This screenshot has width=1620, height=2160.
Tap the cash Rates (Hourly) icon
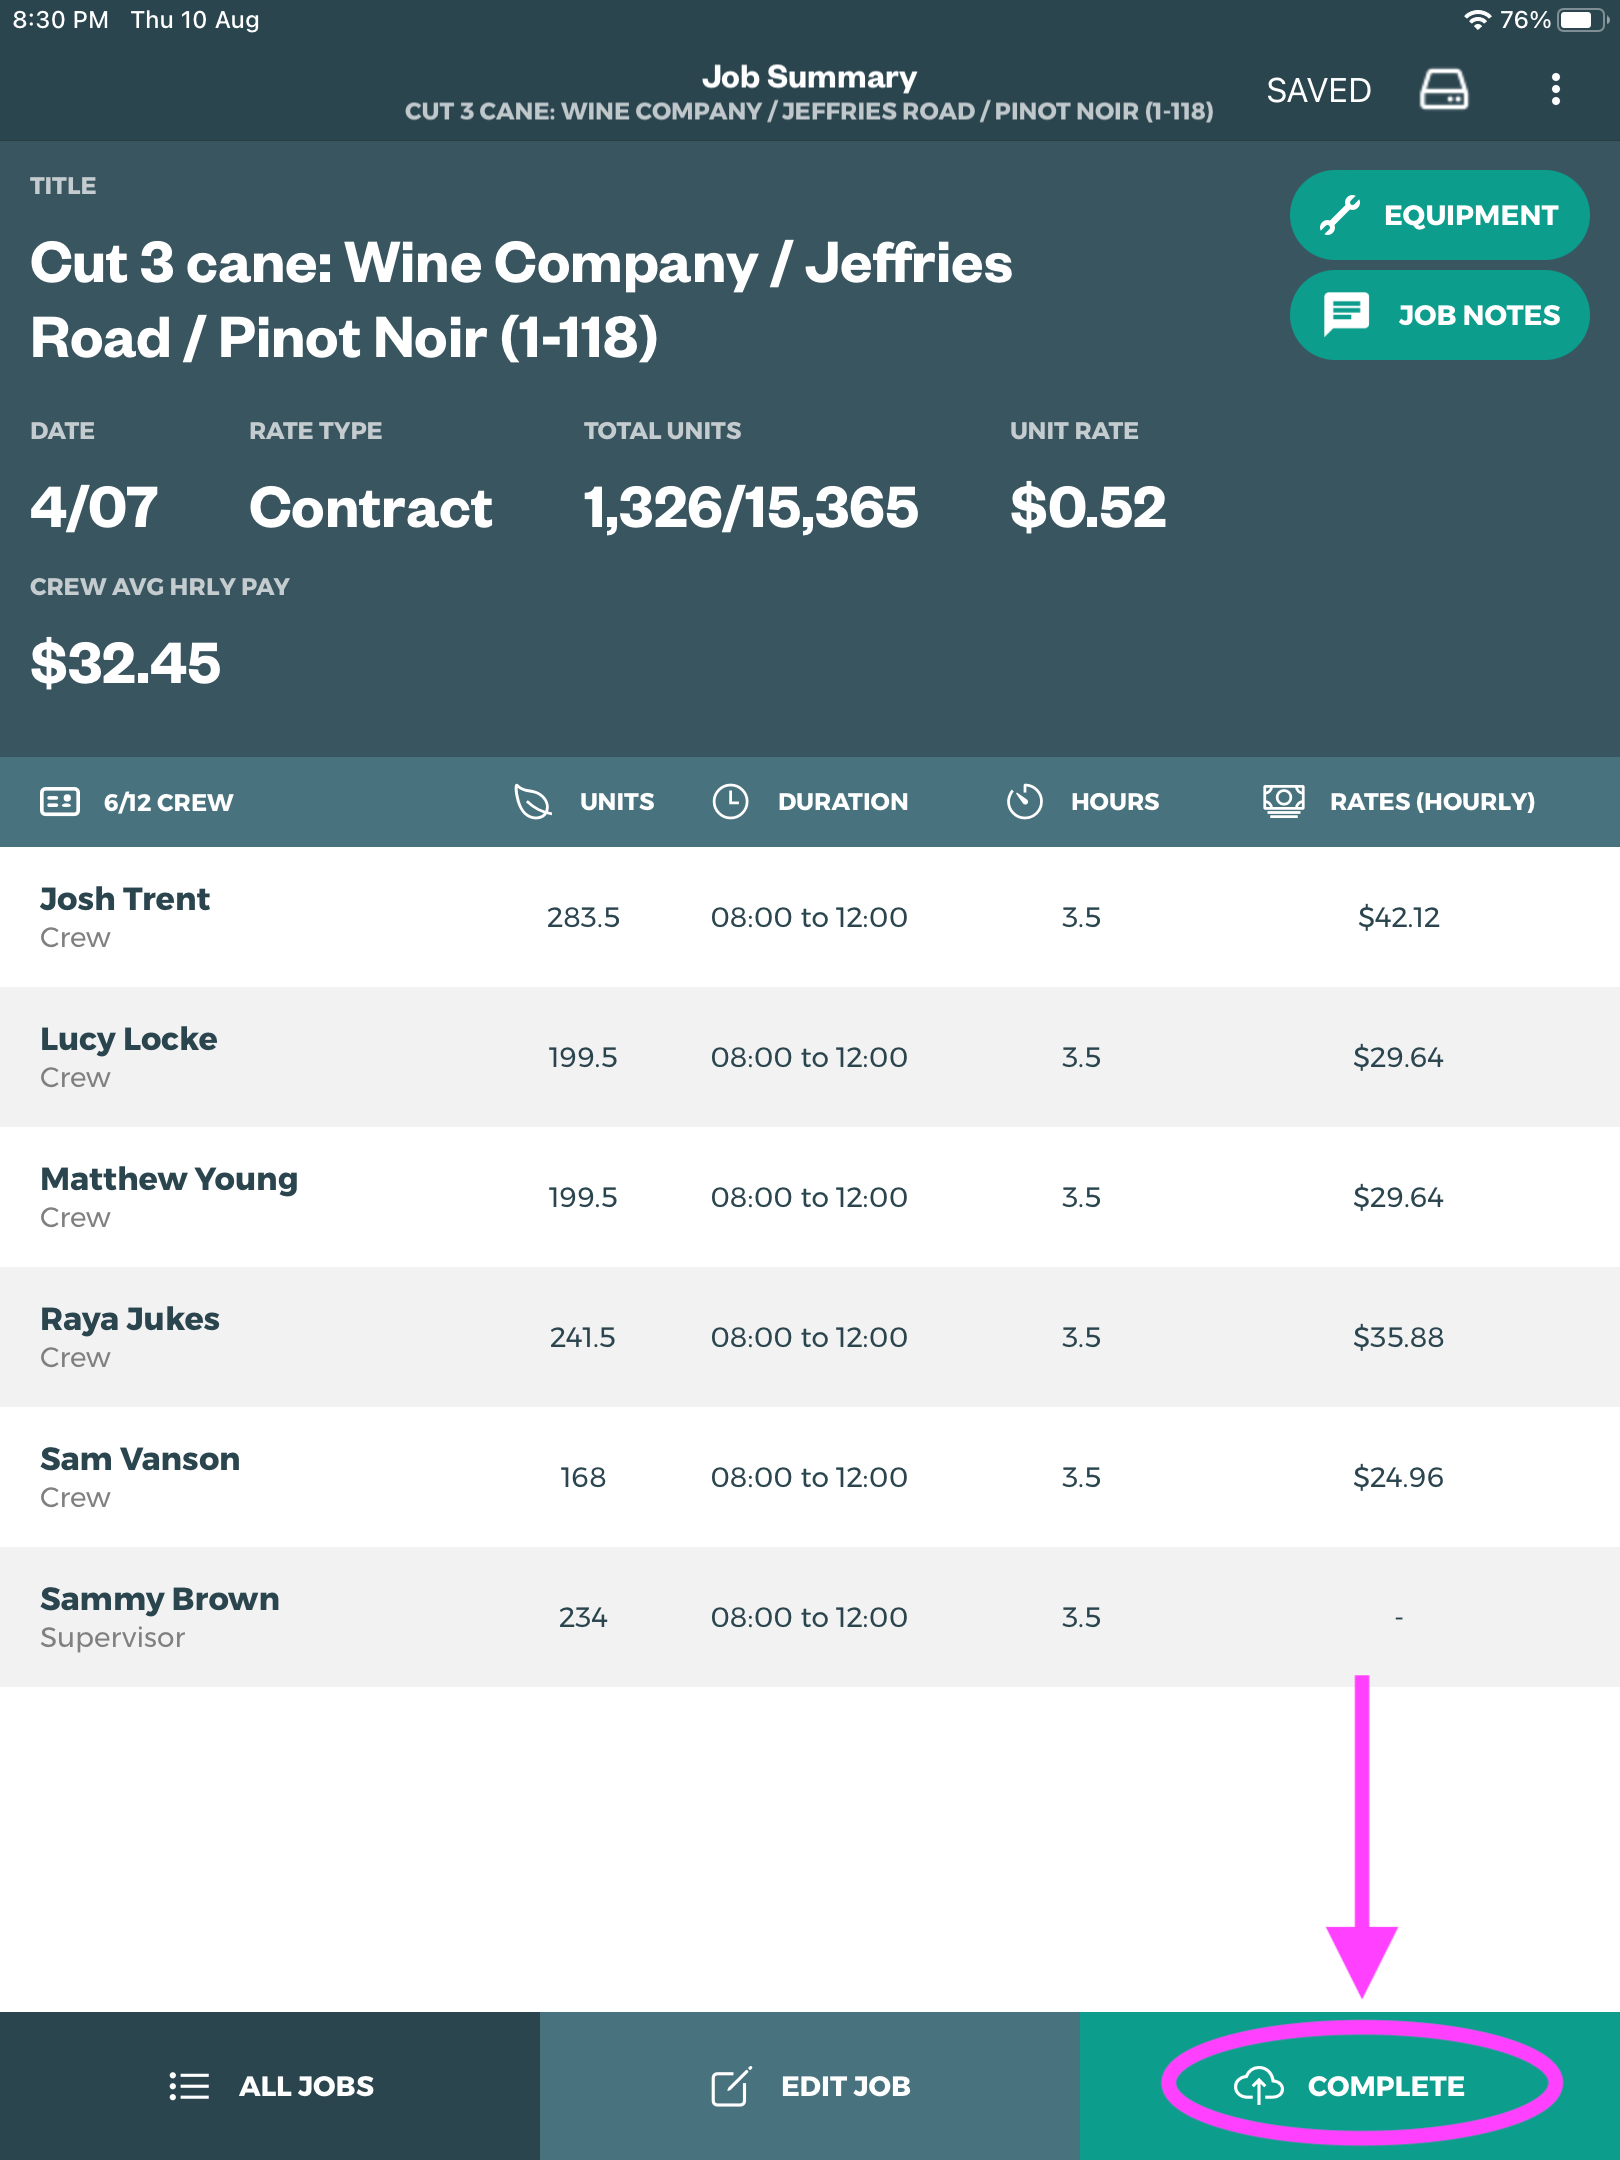coord(1283,802)
